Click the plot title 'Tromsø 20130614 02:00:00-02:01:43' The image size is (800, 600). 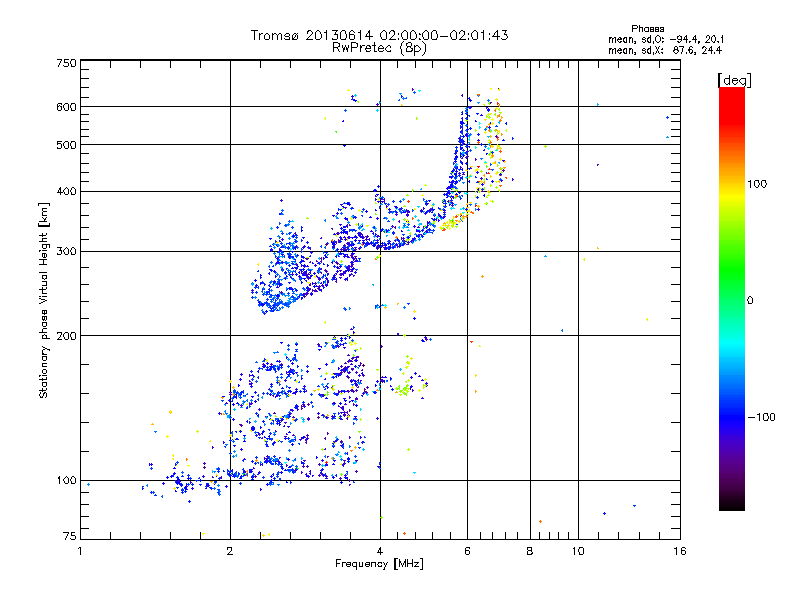pos(379,35)
